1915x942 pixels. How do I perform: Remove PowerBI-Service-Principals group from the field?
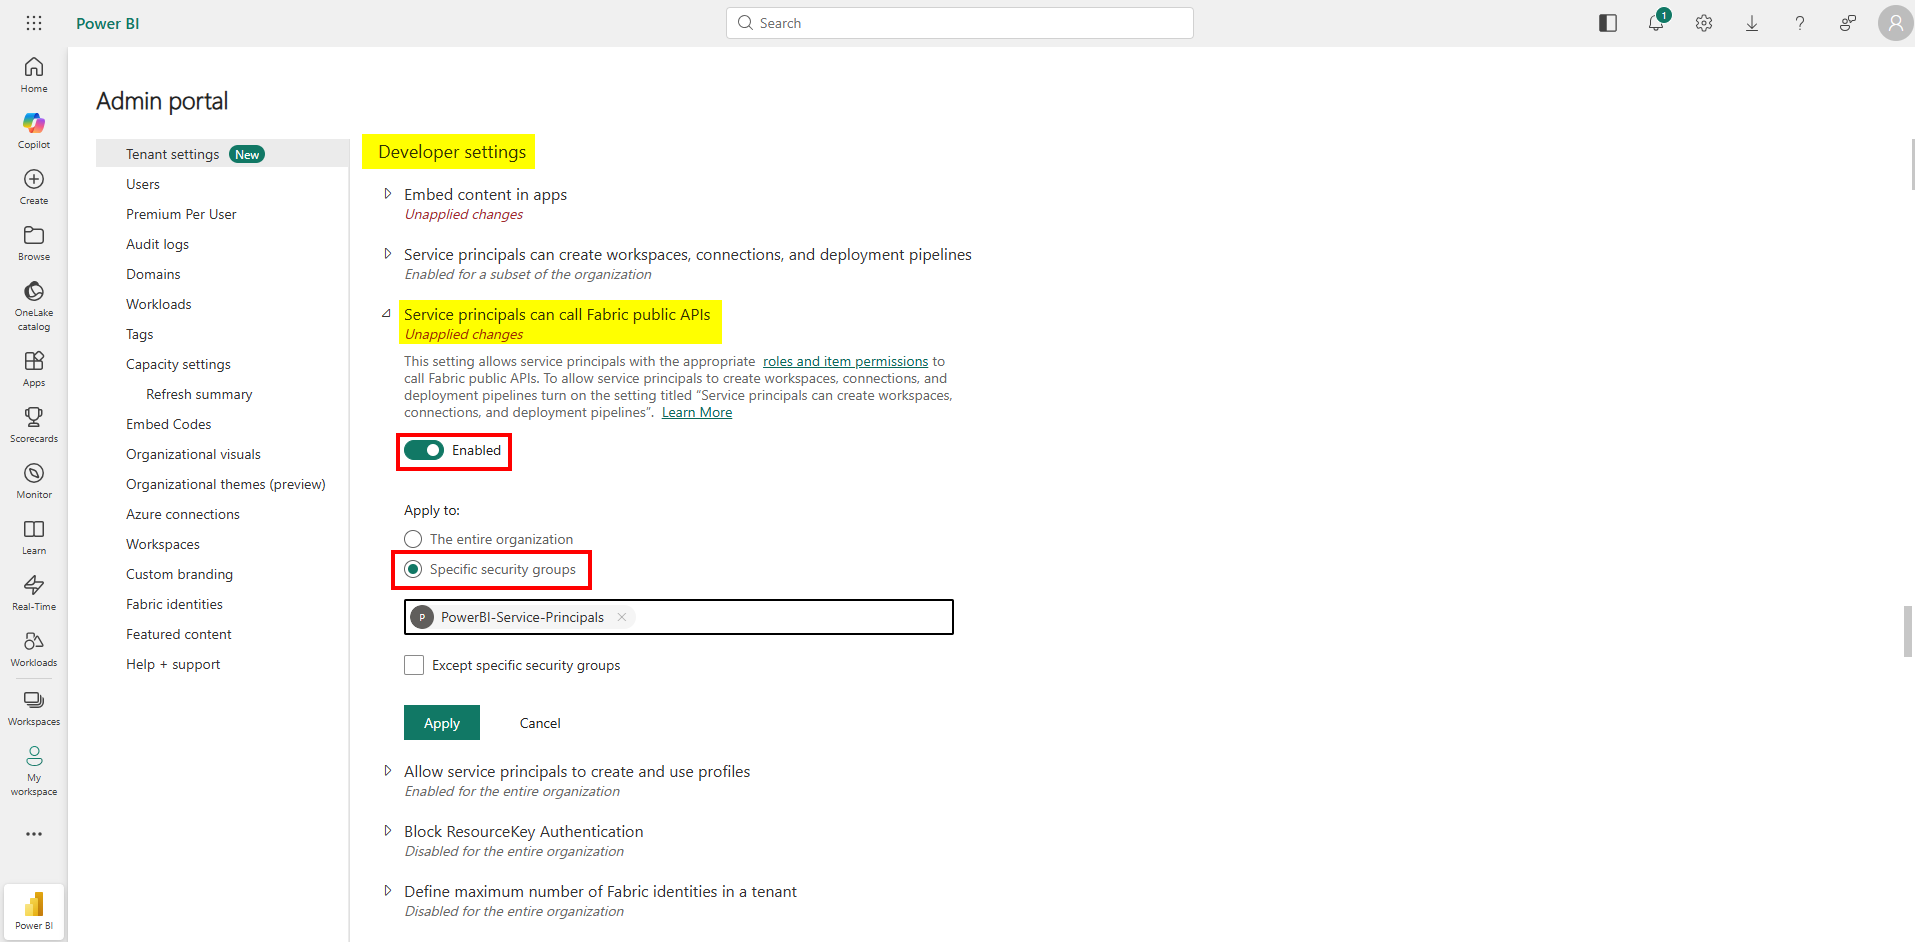(x=622, y=617)
